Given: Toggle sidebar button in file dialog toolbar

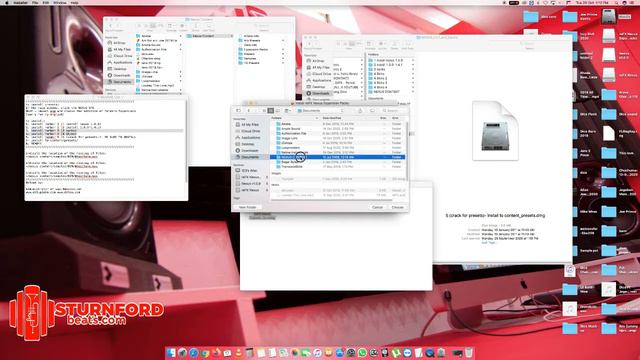Looking at the screenshot, I should [238, 111].
